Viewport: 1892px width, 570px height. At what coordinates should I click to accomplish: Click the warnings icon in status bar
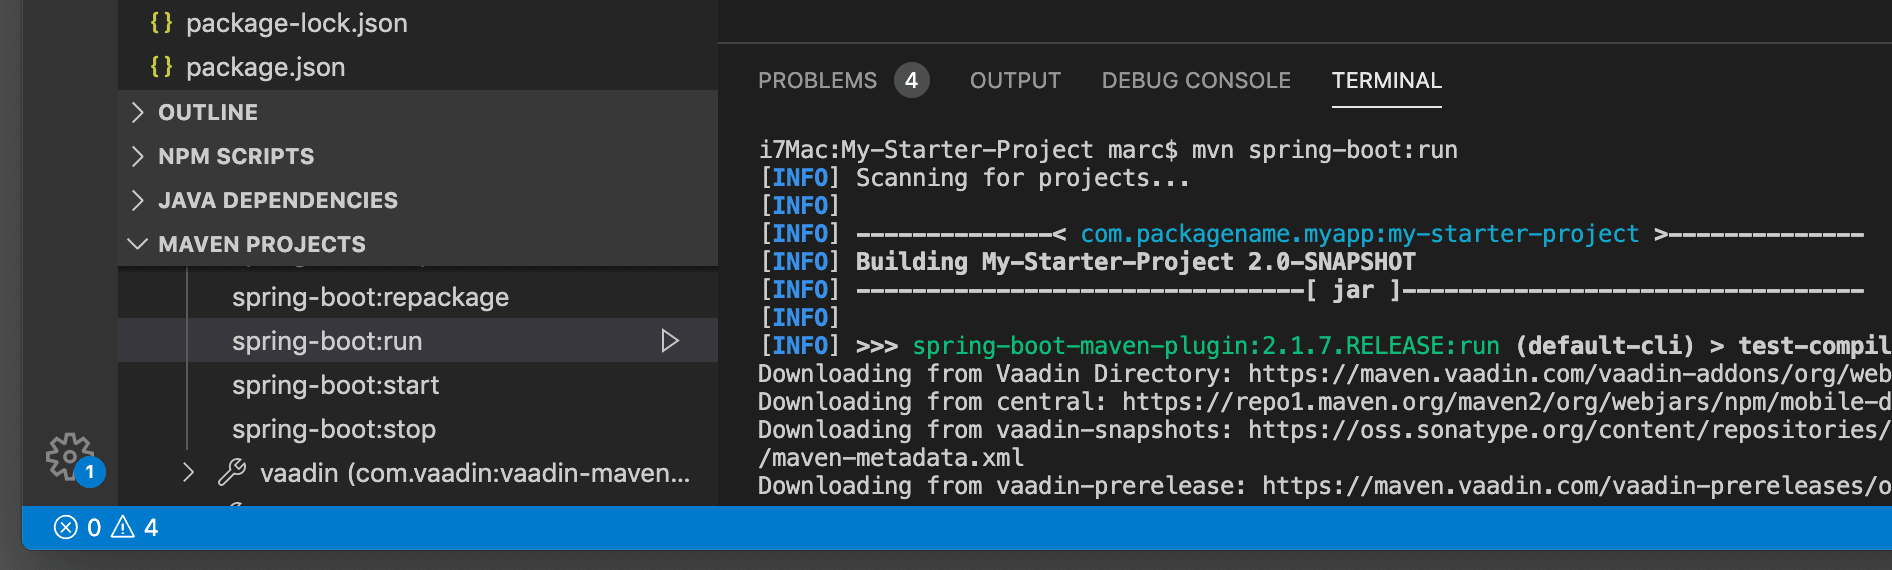[123, 527]
